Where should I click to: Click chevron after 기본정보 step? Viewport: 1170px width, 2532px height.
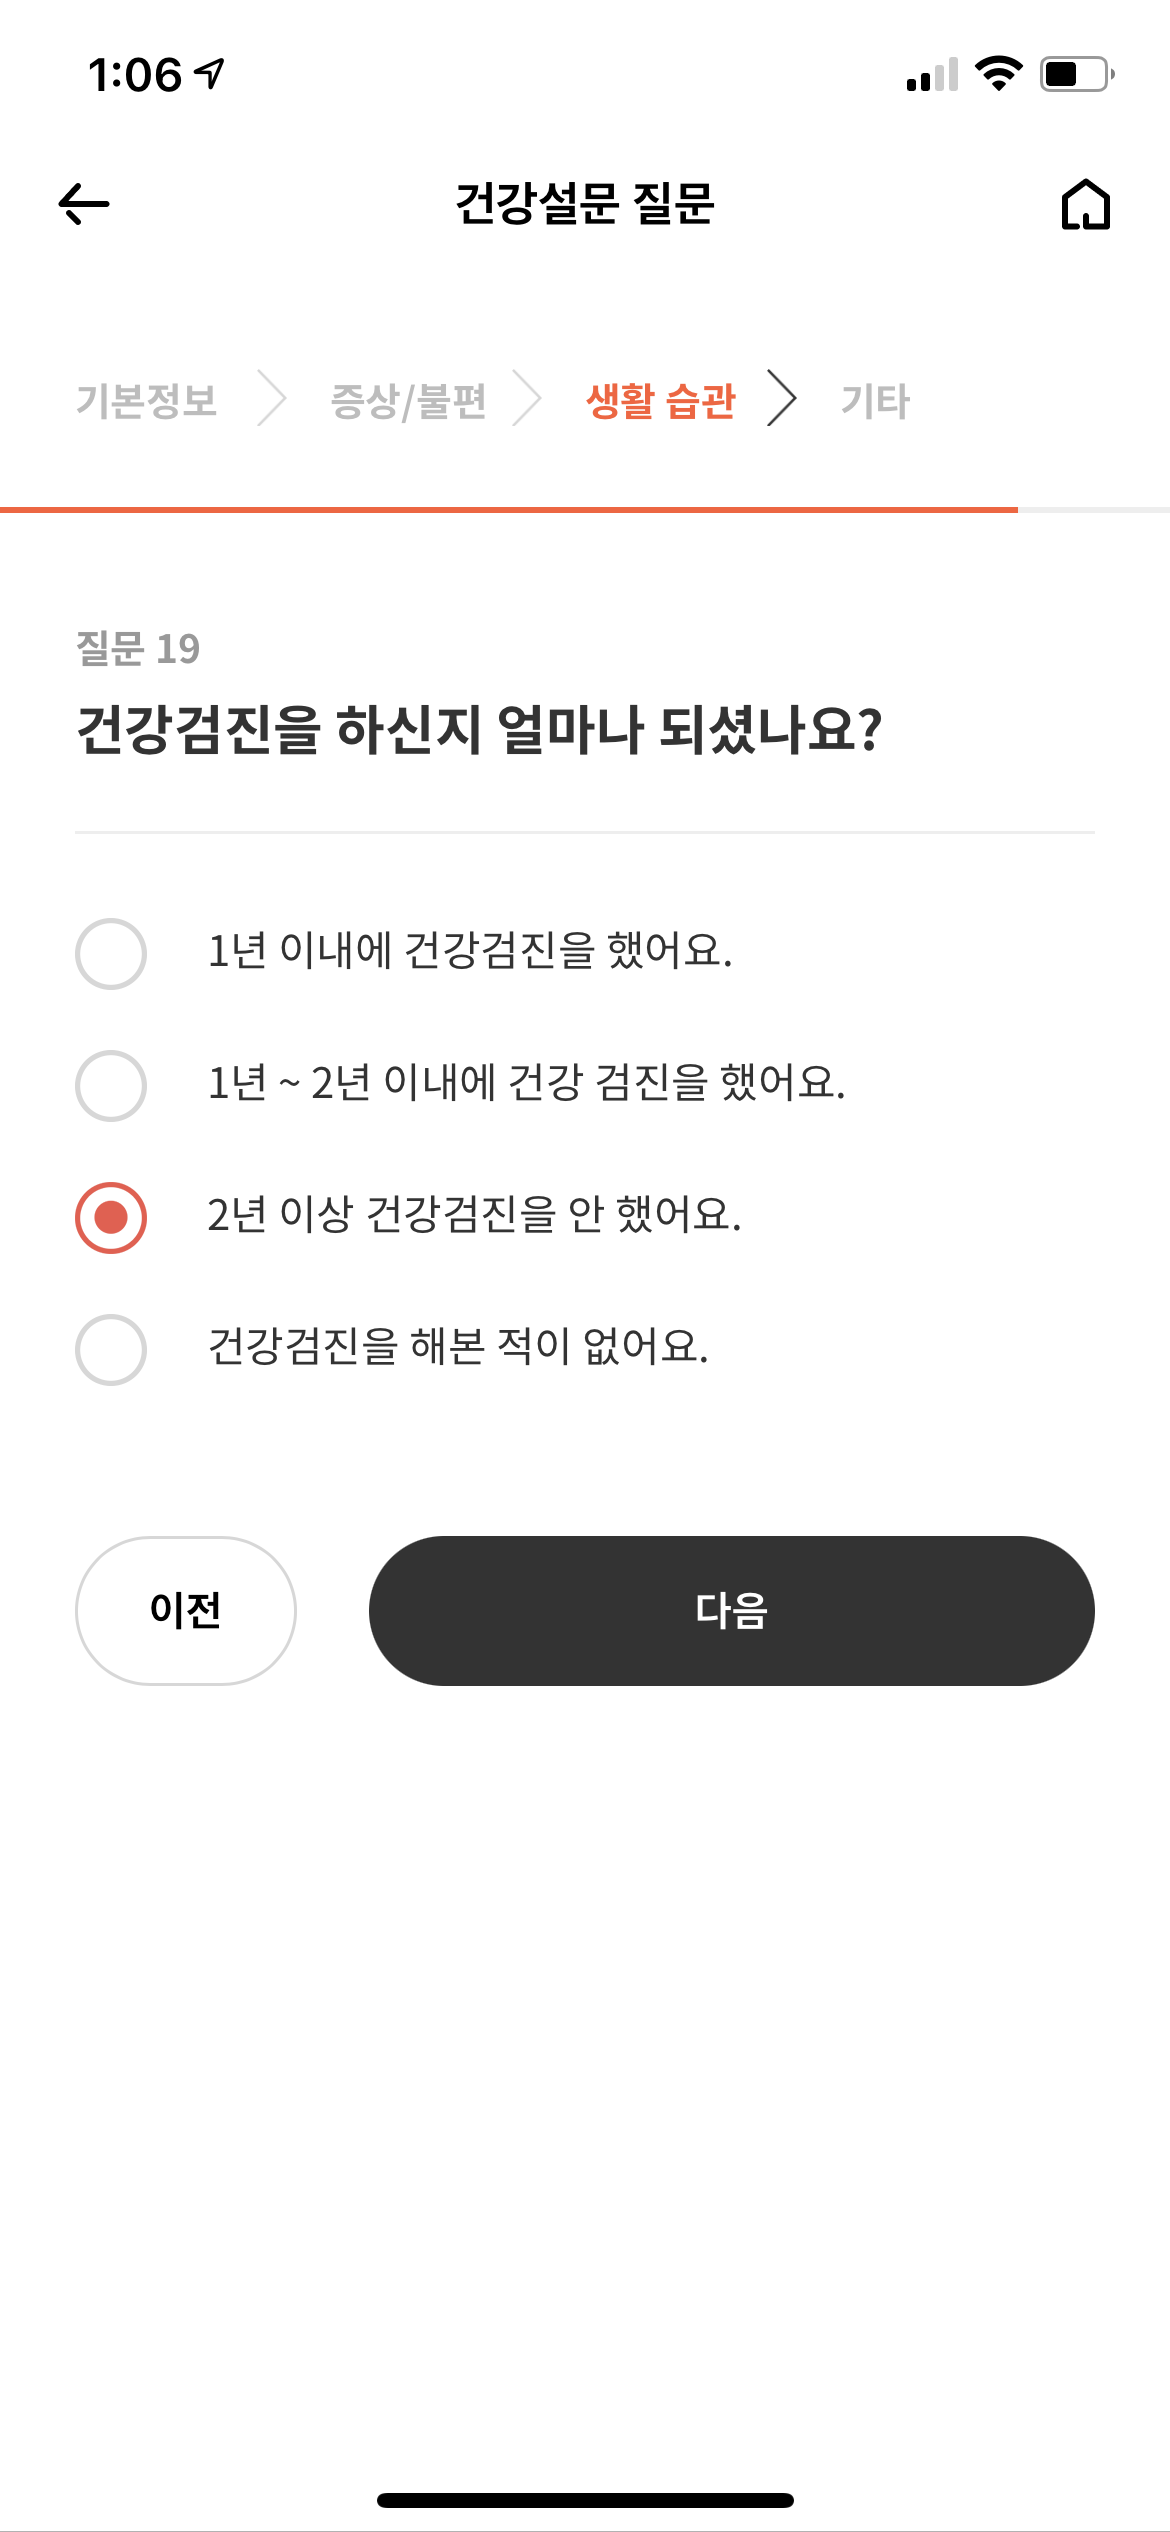coord(272,398)
